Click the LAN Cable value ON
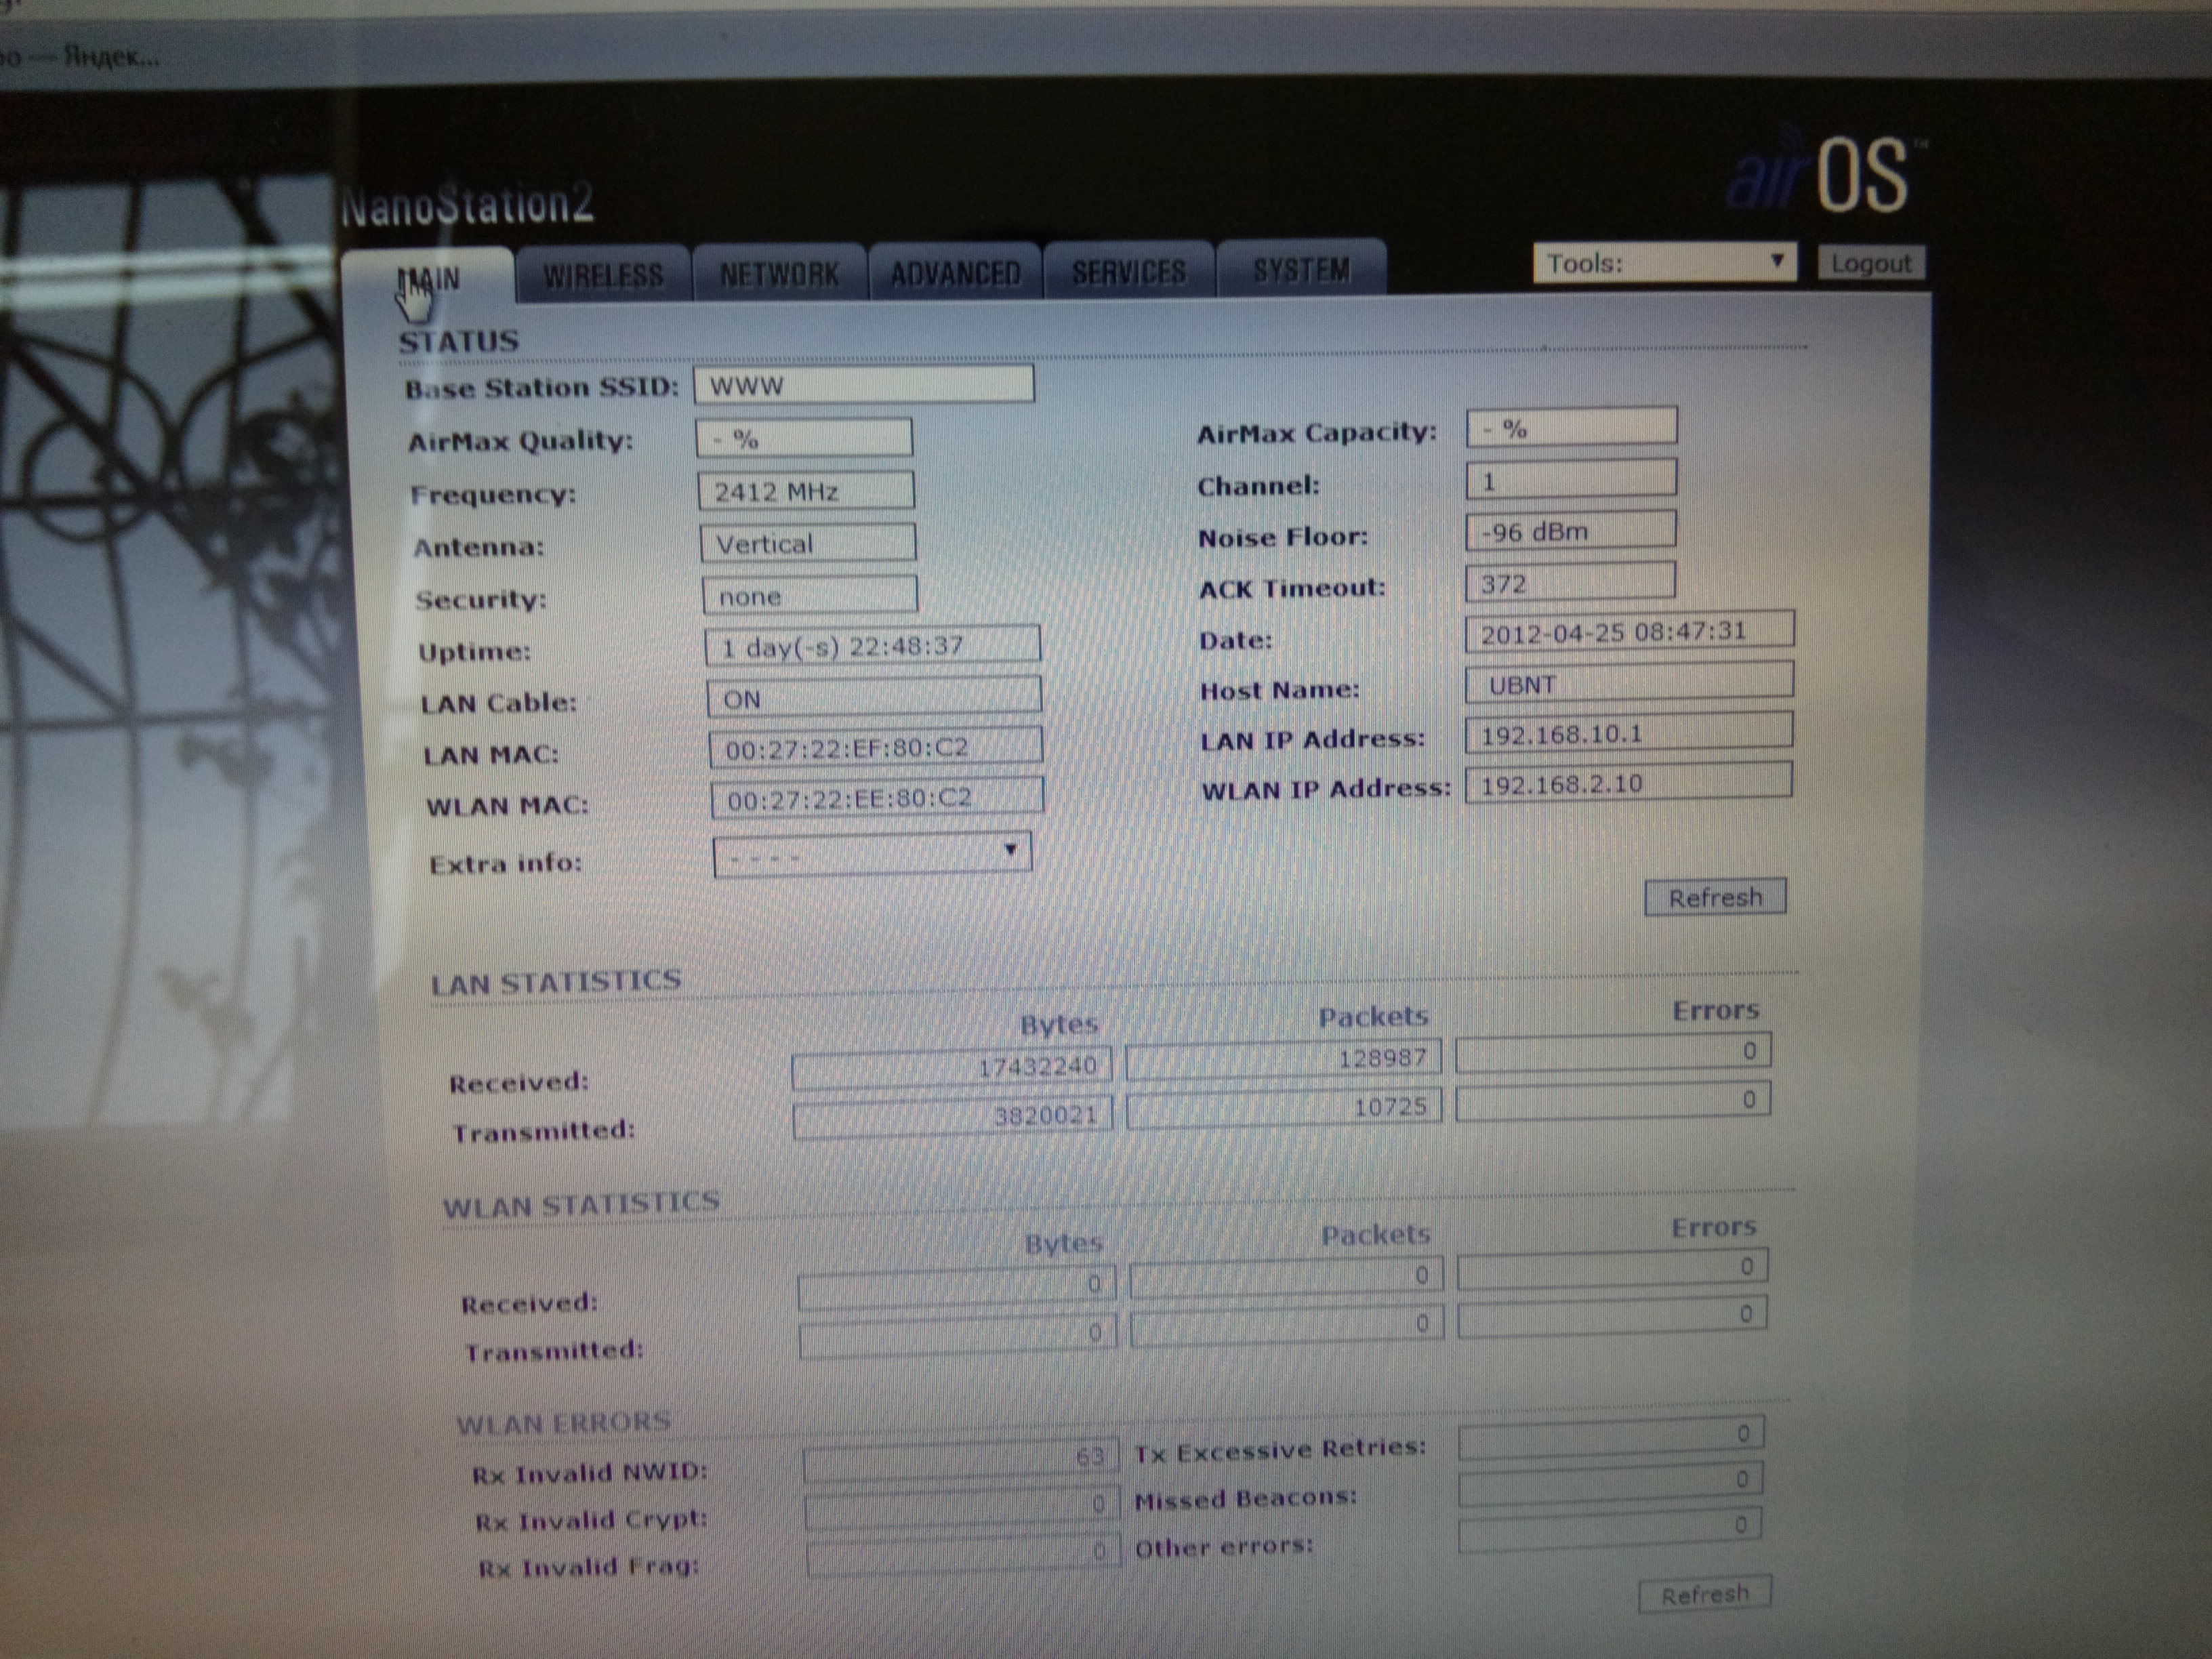Viewport: 2212px width, 1659px height. pyautogui.click(x=874, y=697)
